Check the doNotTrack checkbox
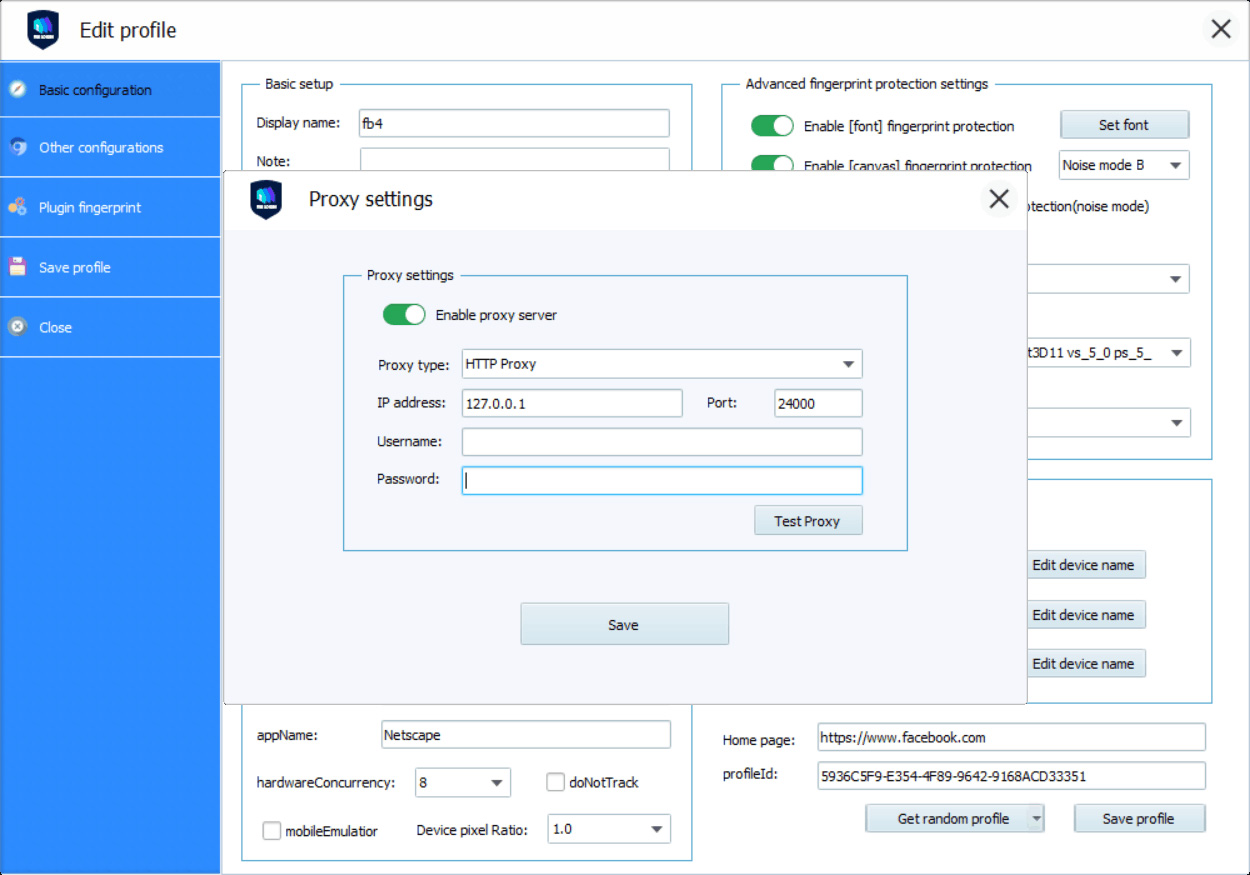 (x=555, y=782)
